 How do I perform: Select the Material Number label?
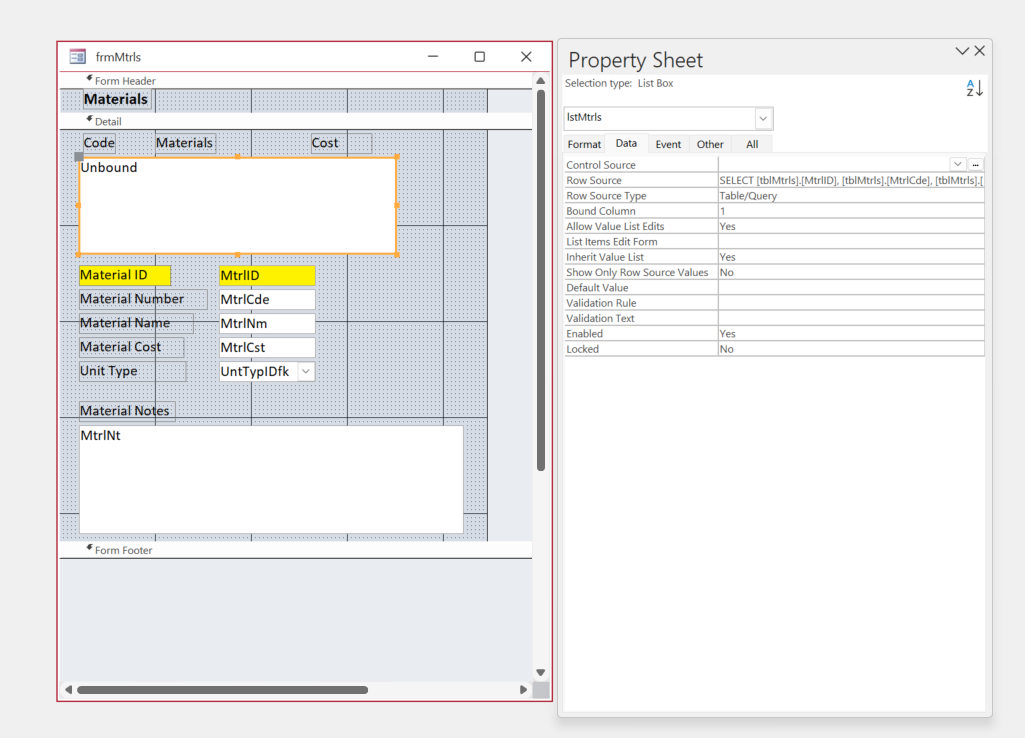(x=143, y=299)
